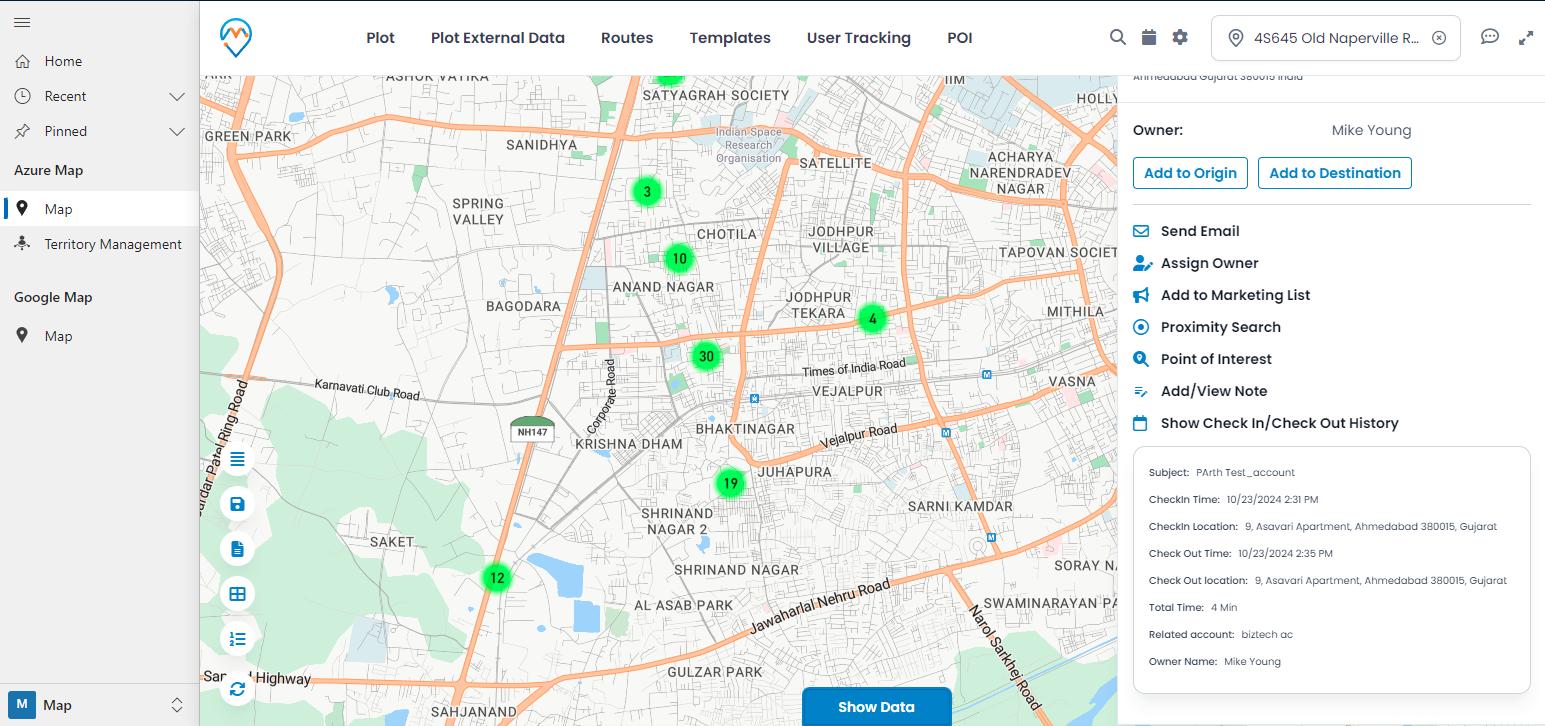Image resolution: width=1545 pixels, height=726 pixels.
Task: Click the document file map tool
Action: pos(237,549)
